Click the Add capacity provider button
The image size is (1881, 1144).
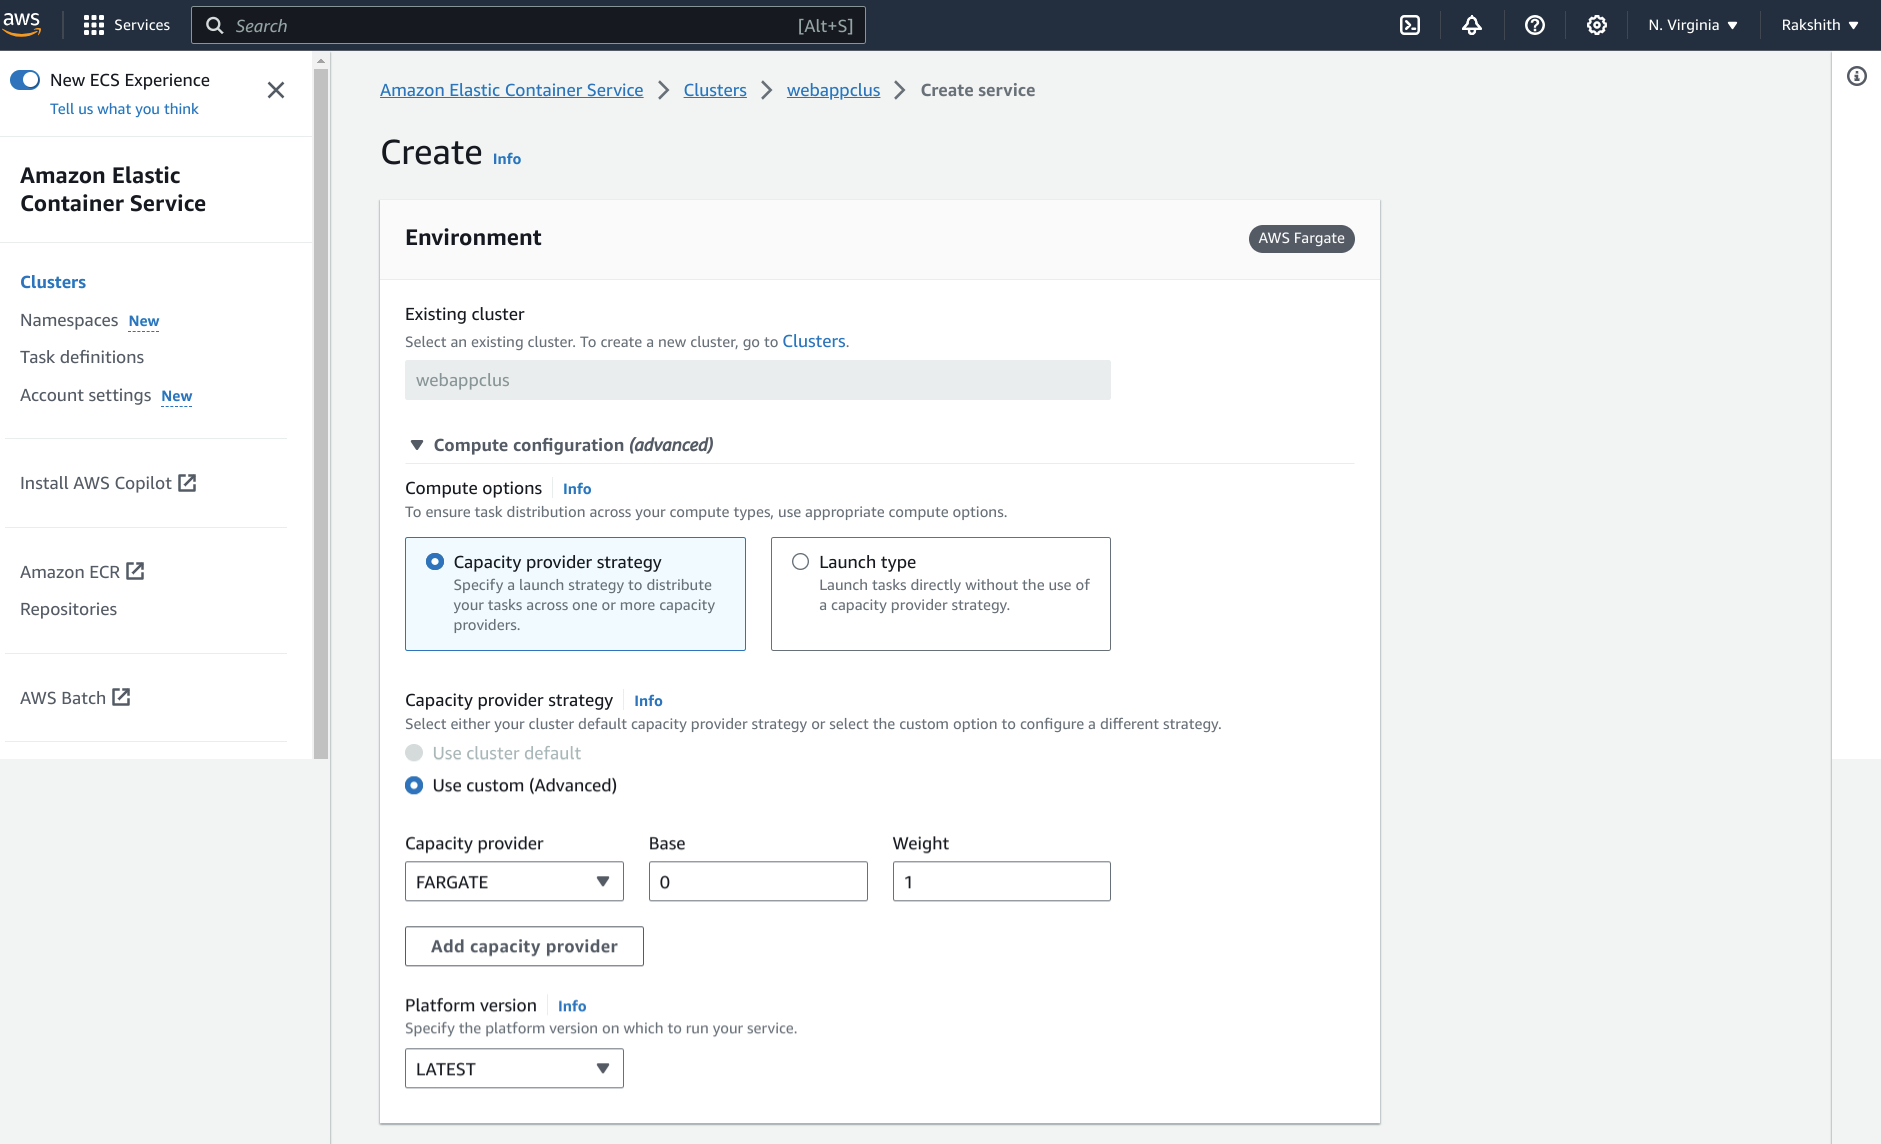pyautogui.click(x=524, y=946)
